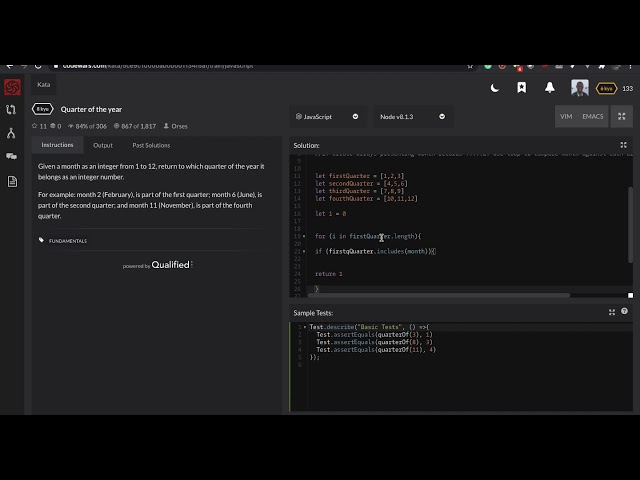Click the line 'let firstQuarter = [1,2,3]'
The width and height of the screenshot is (640, 480).
(x=360, y=176)
